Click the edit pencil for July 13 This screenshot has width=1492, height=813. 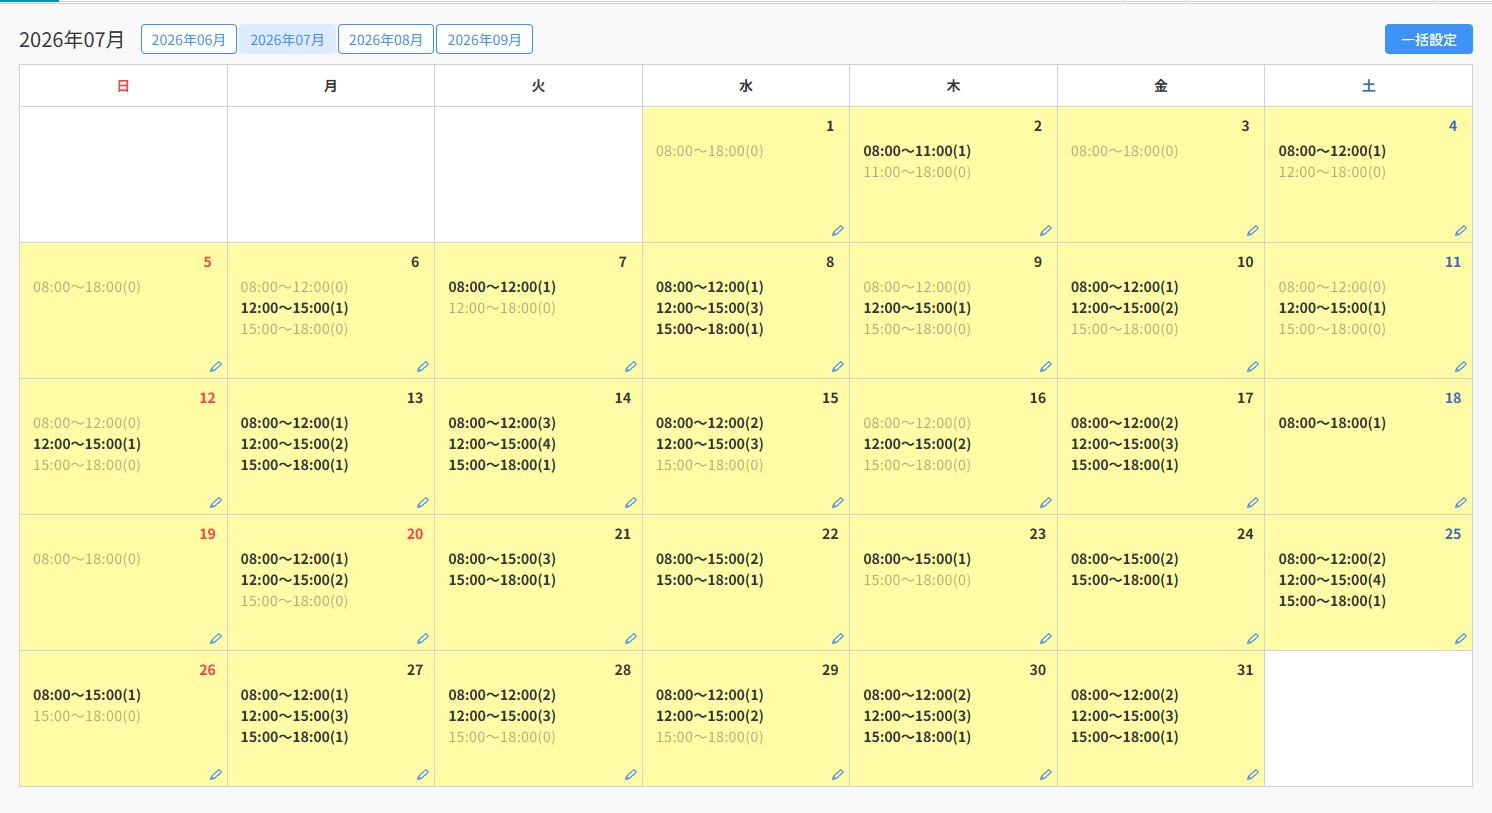click(x=423, y=503)
